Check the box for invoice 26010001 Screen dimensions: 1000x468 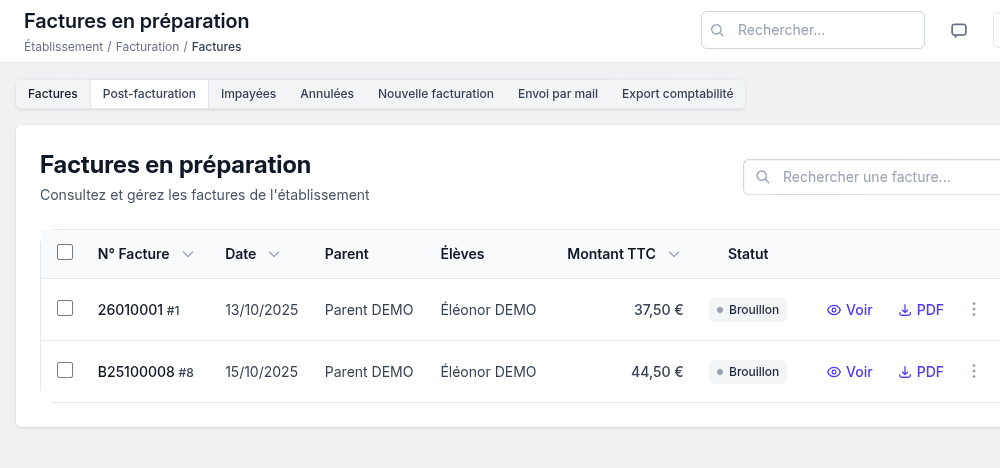(65, 309)
